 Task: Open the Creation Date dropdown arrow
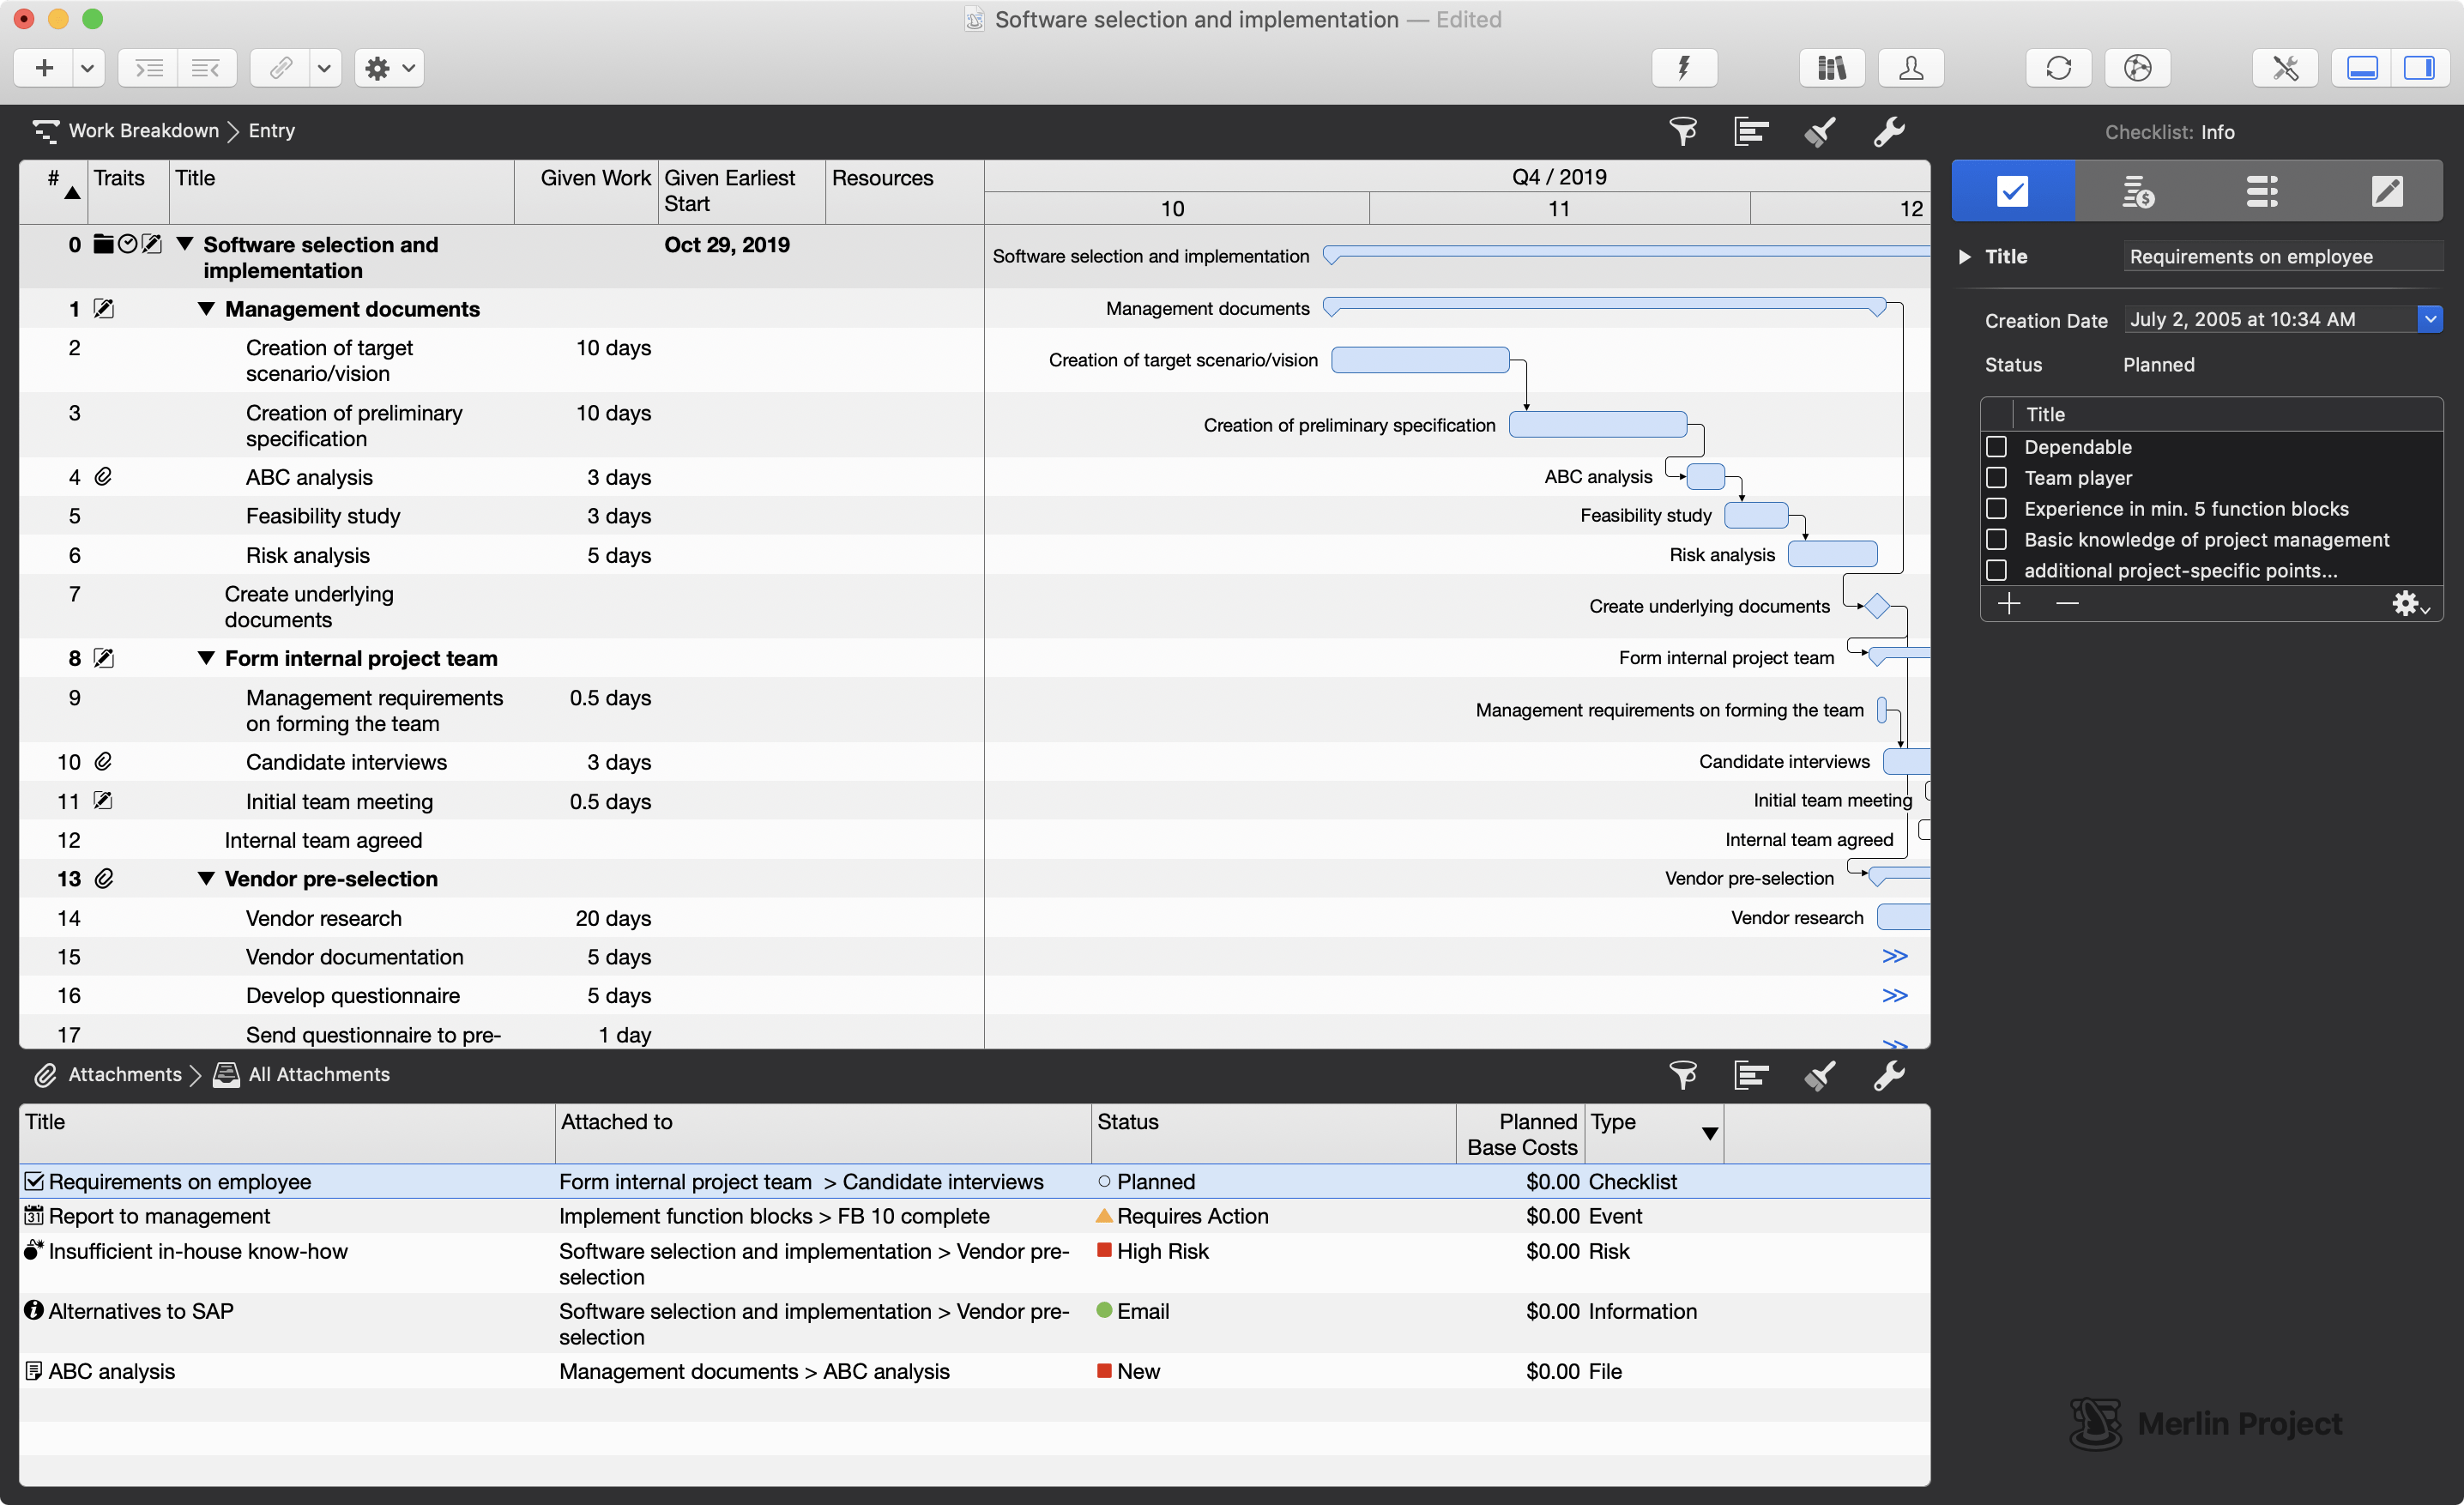pyautogui.click(x=2430, y=319)
